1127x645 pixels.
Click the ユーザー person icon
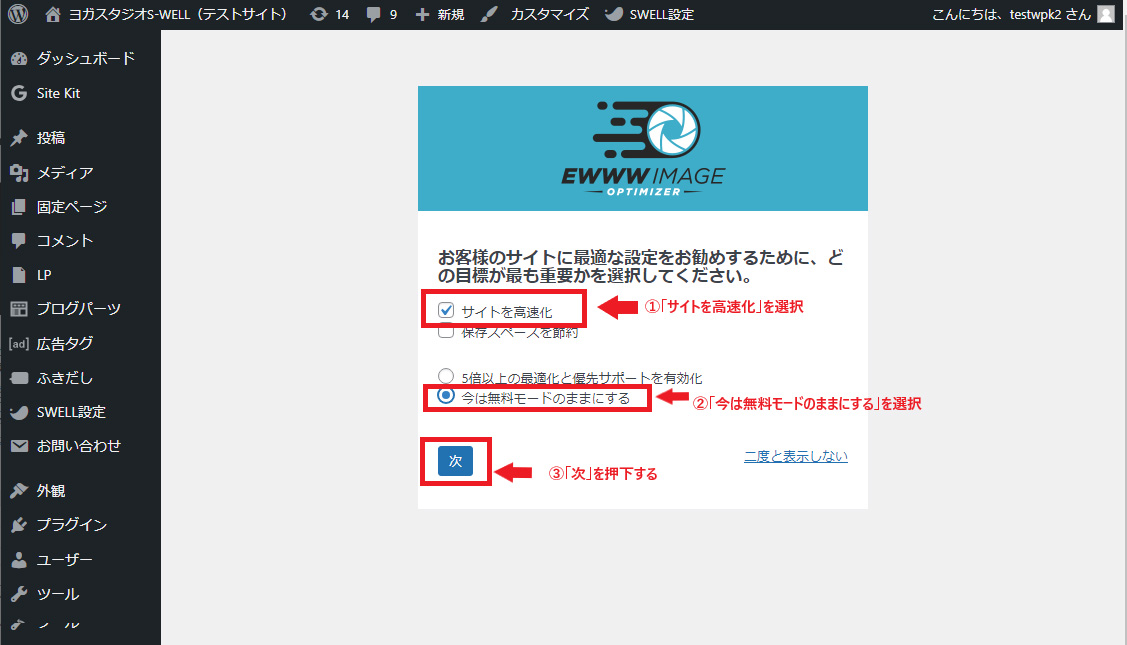[19, 559]
